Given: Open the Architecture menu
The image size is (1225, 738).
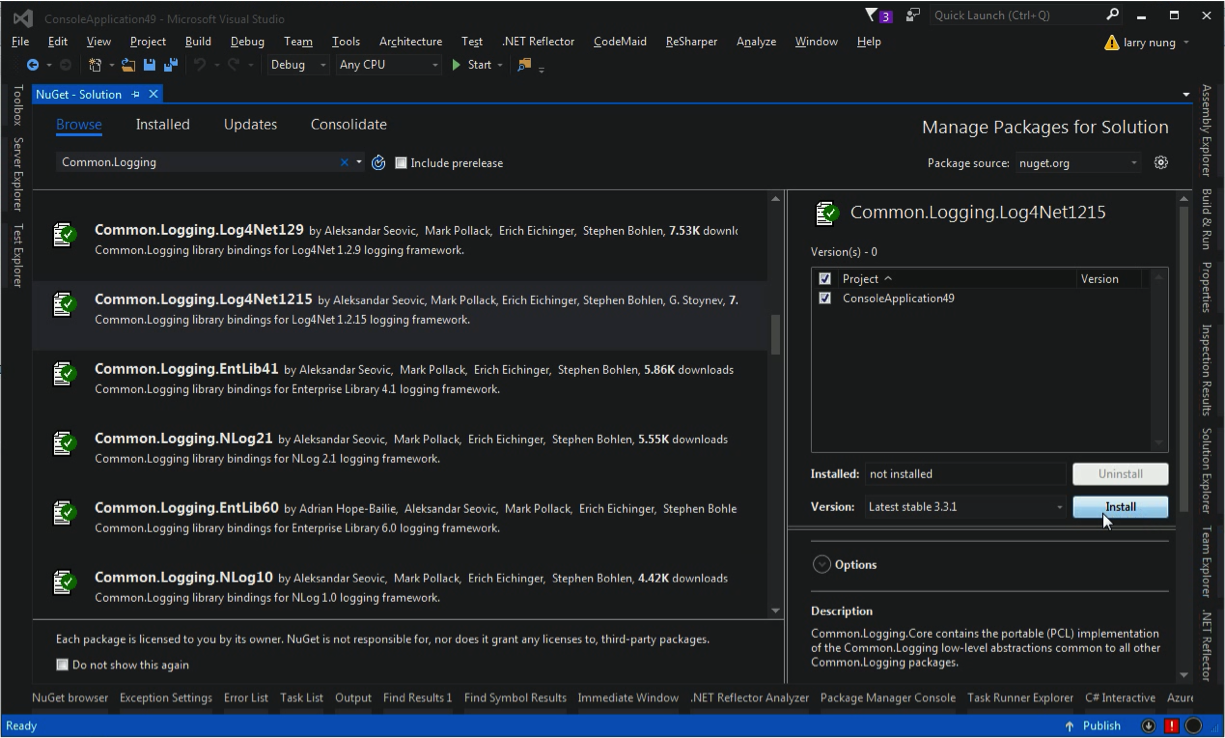Looking at the screenshot, I should (410, 41).
